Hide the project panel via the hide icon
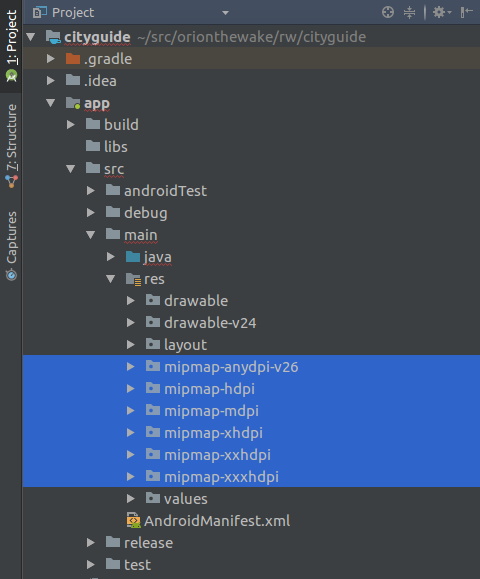The width and height of the screenshot is (480, 579). point(466,13)
